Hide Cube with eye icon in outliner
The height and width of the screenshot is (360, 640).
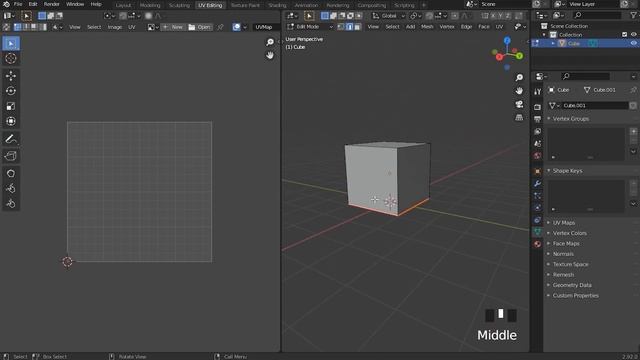[x=633, y=43]
